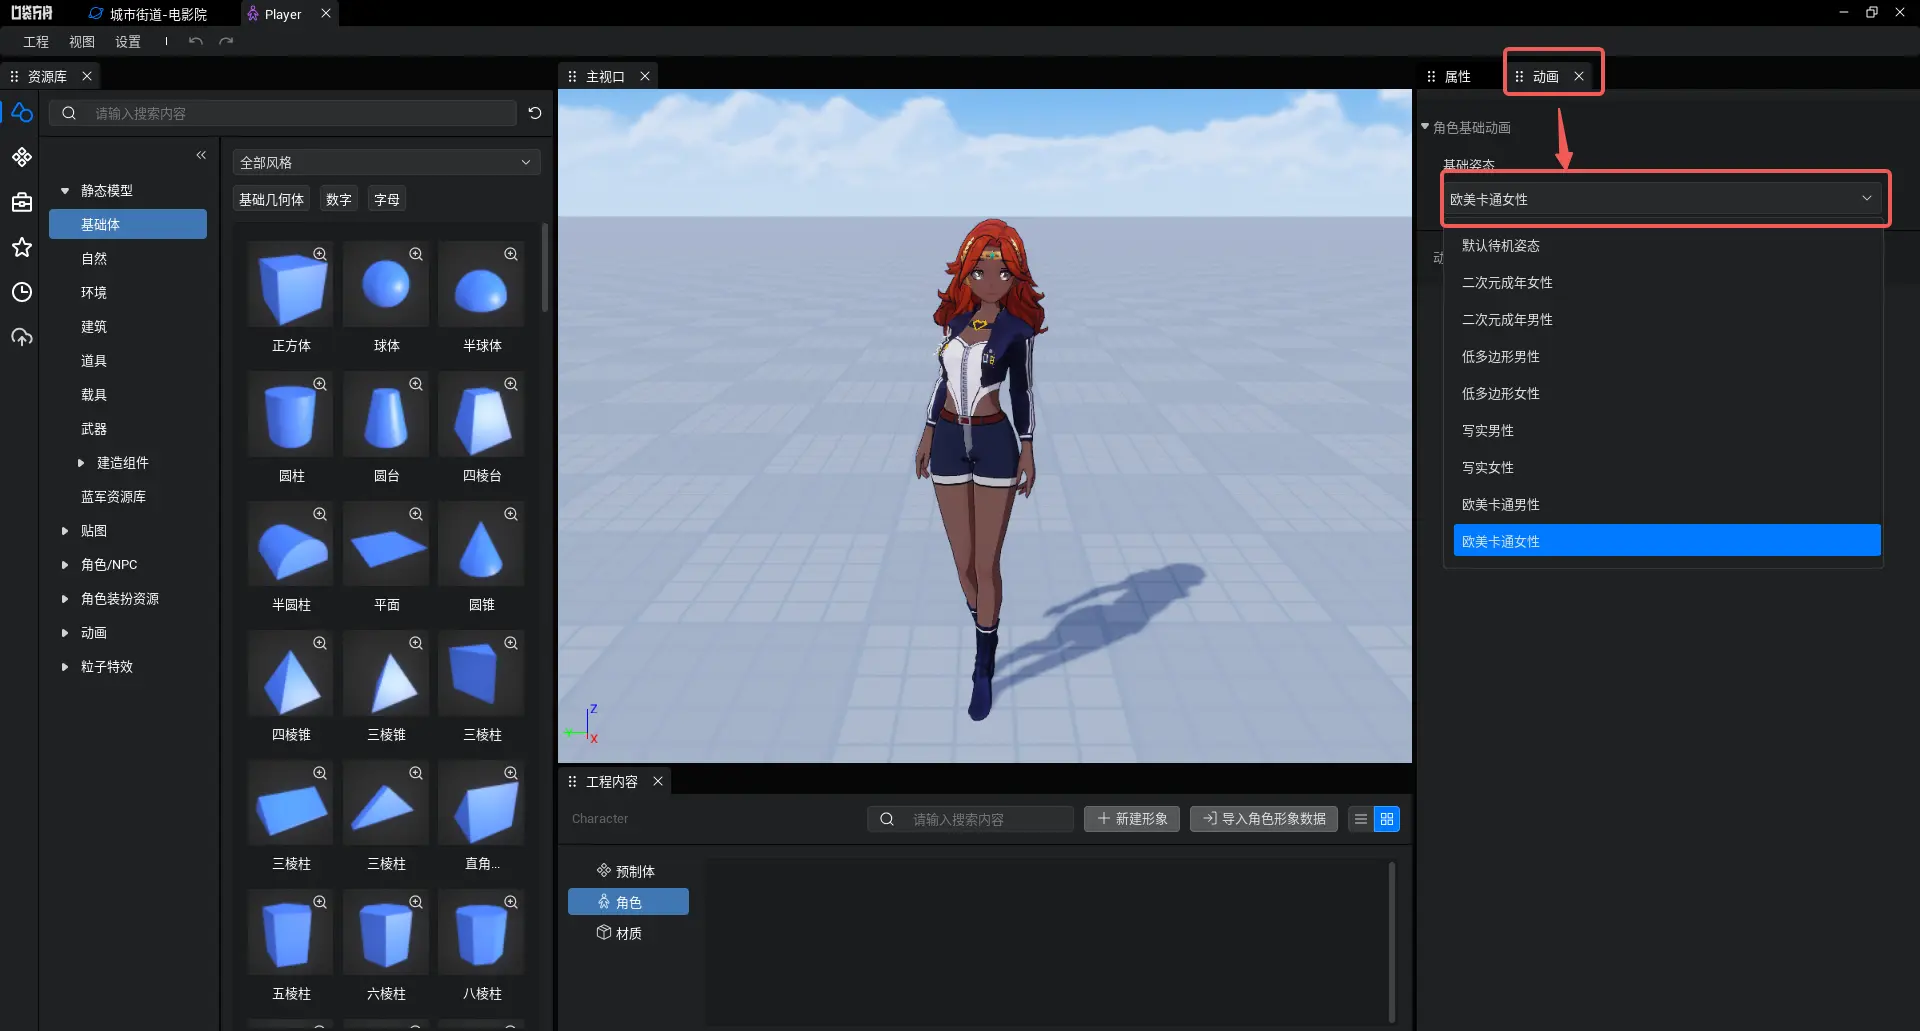Open the favorites star sidebar icon

click(x=21, y=247)
